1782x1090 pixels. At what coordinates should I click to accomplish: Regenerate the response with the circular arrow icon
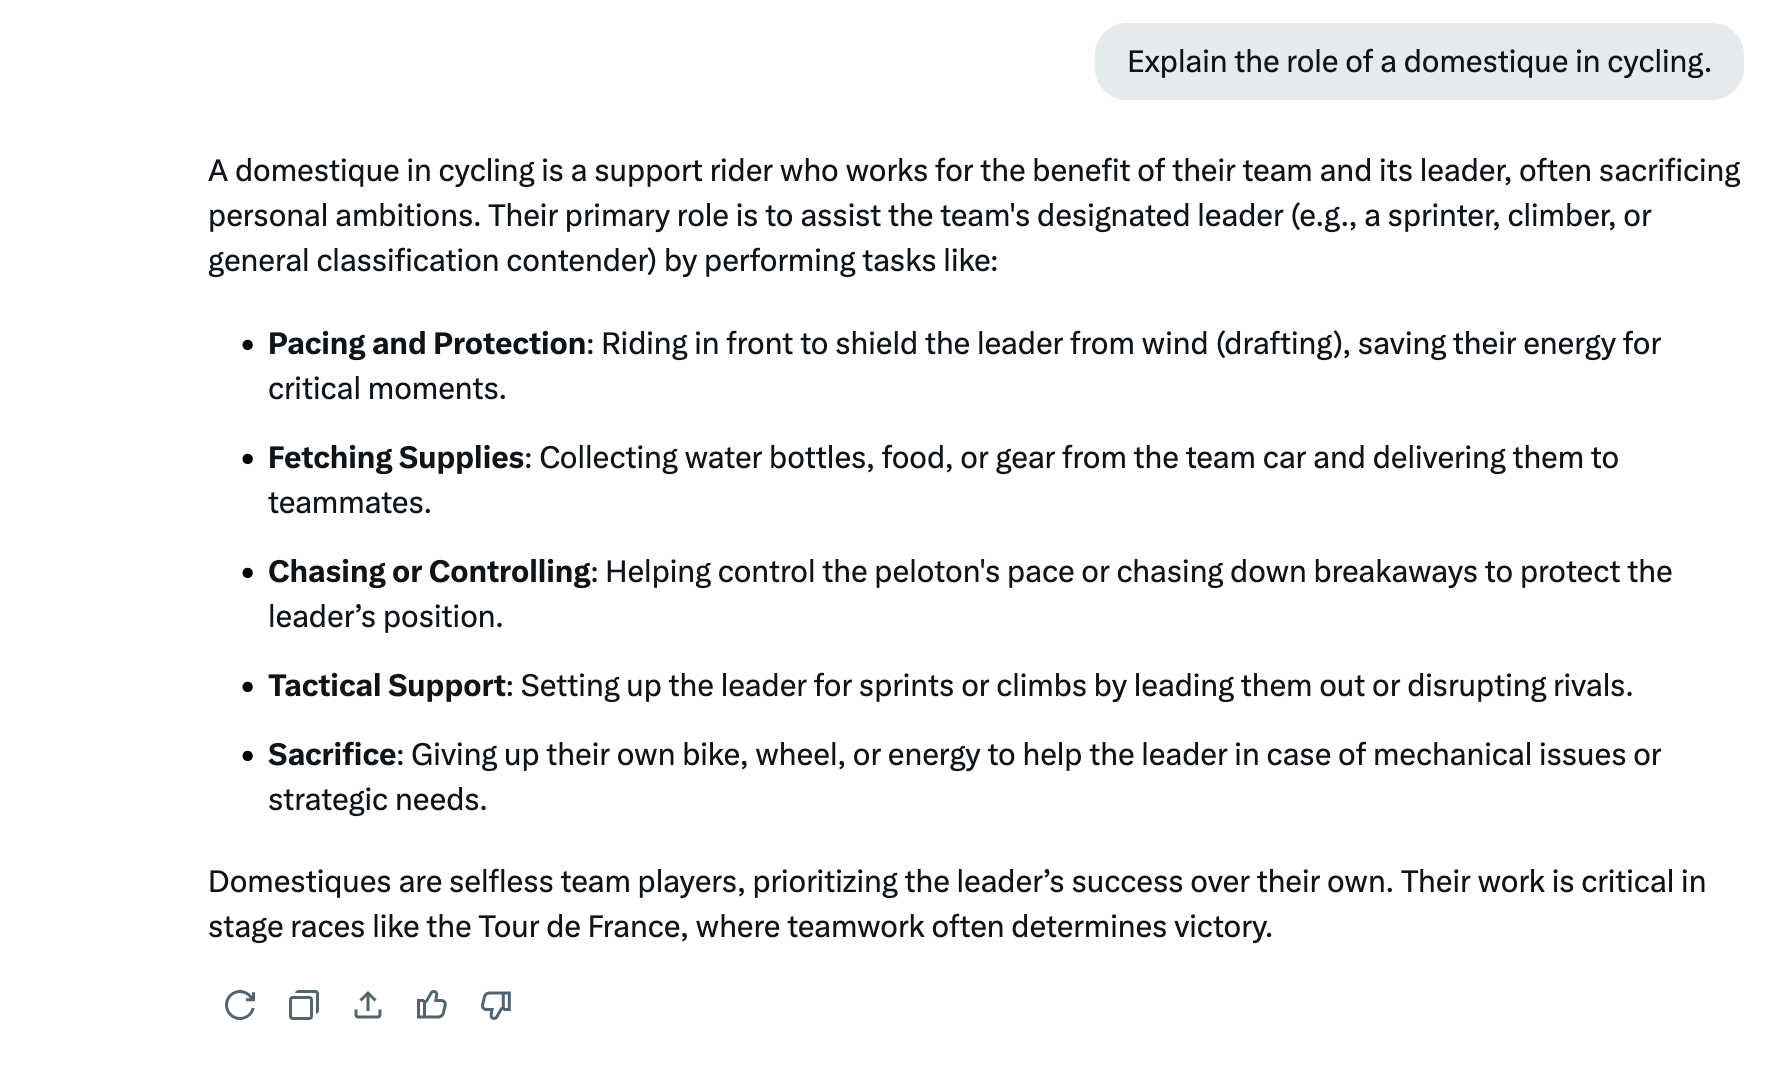pyautogui.click(x=240, y=1005)
